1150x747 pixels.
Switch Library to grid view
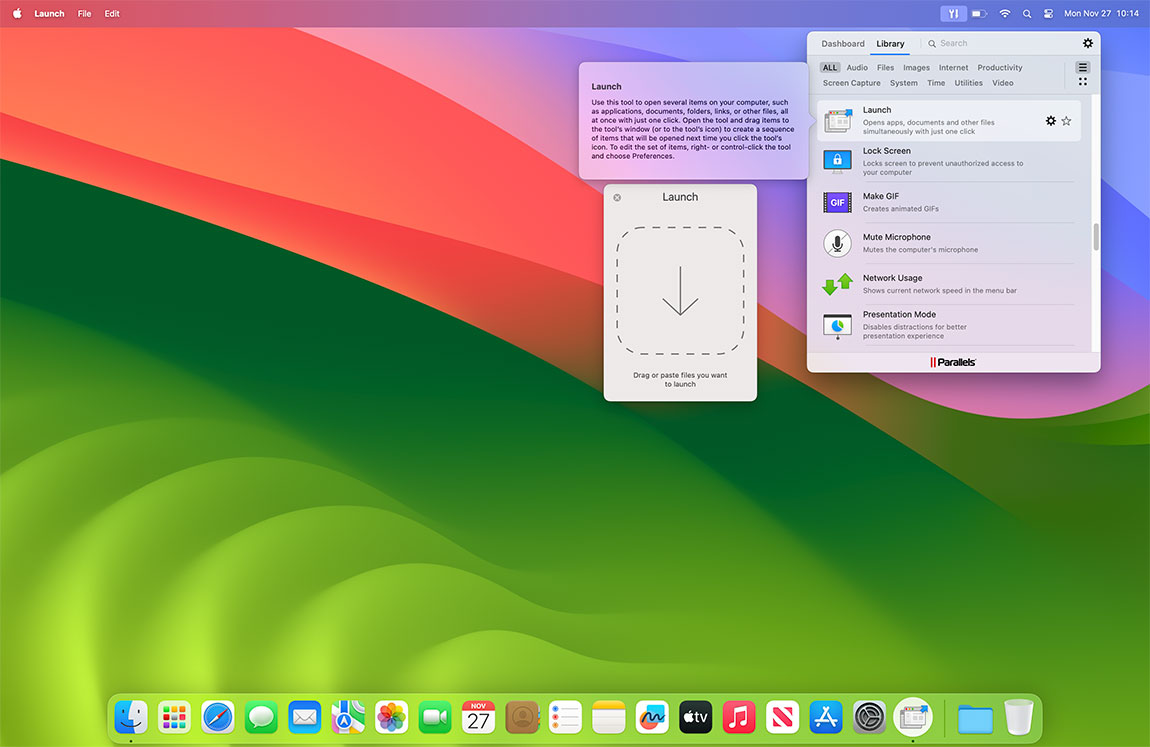(x=1082, y=82)
